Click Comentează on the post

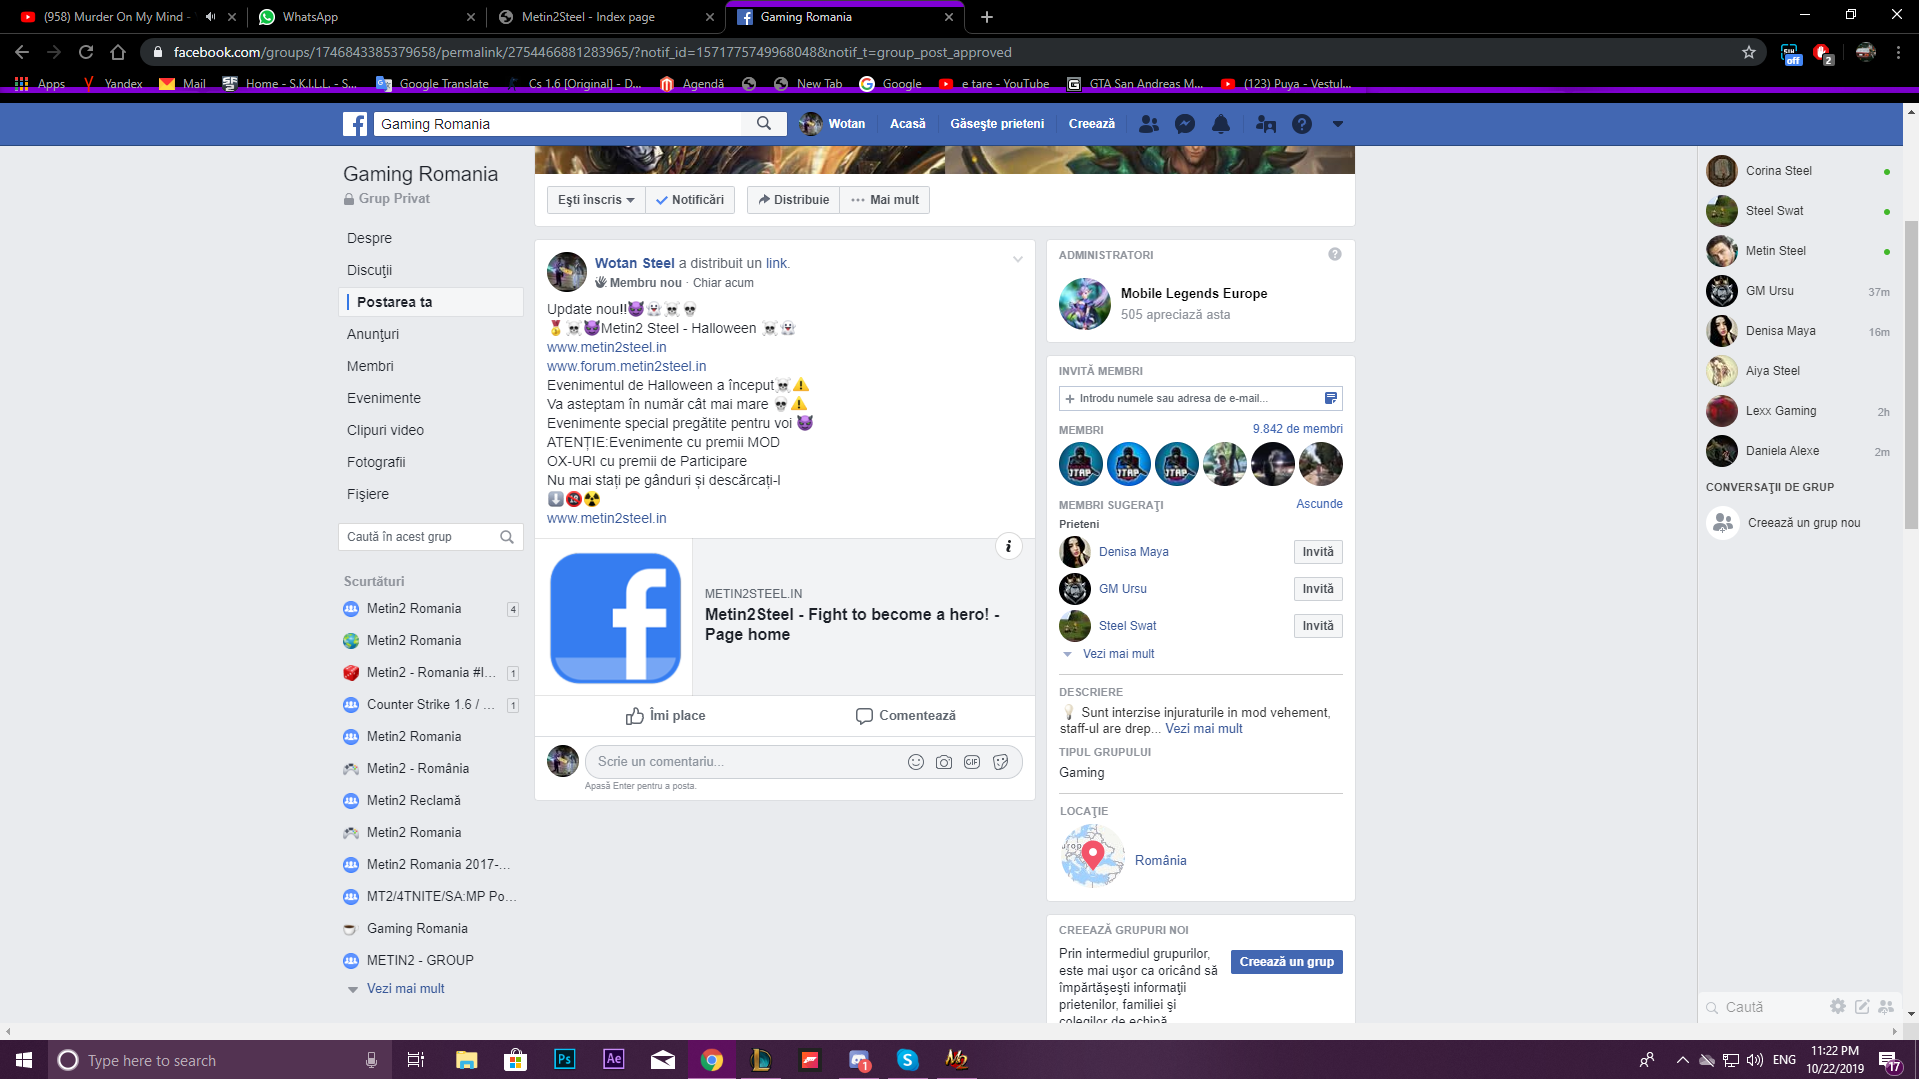click(x=906, y=716)
